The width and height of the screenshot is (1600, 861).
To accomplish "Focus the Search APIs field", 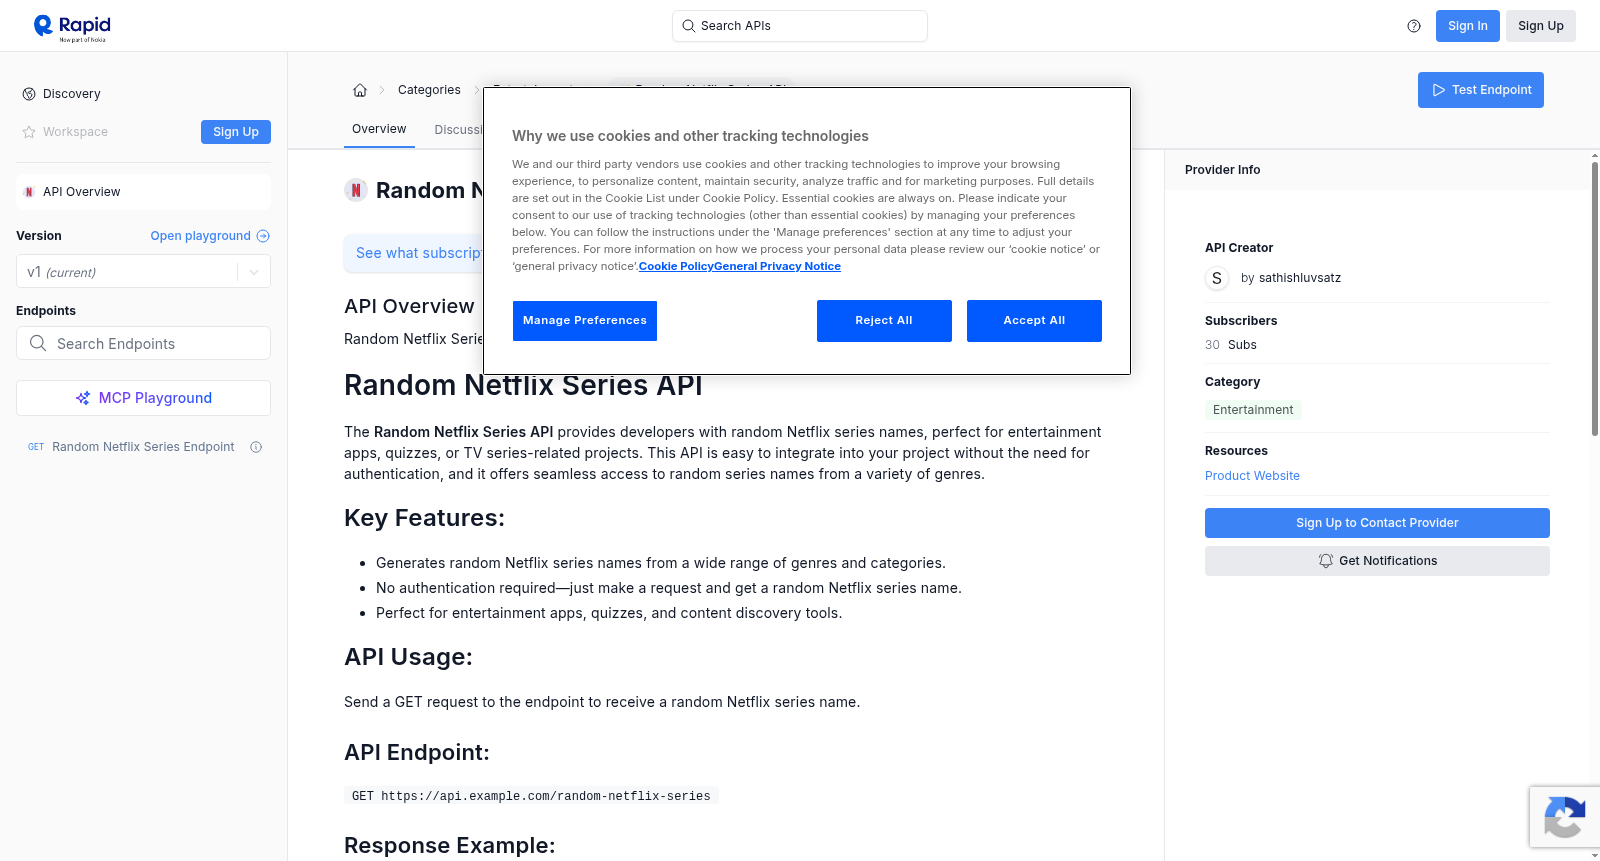I will (800, 26).
